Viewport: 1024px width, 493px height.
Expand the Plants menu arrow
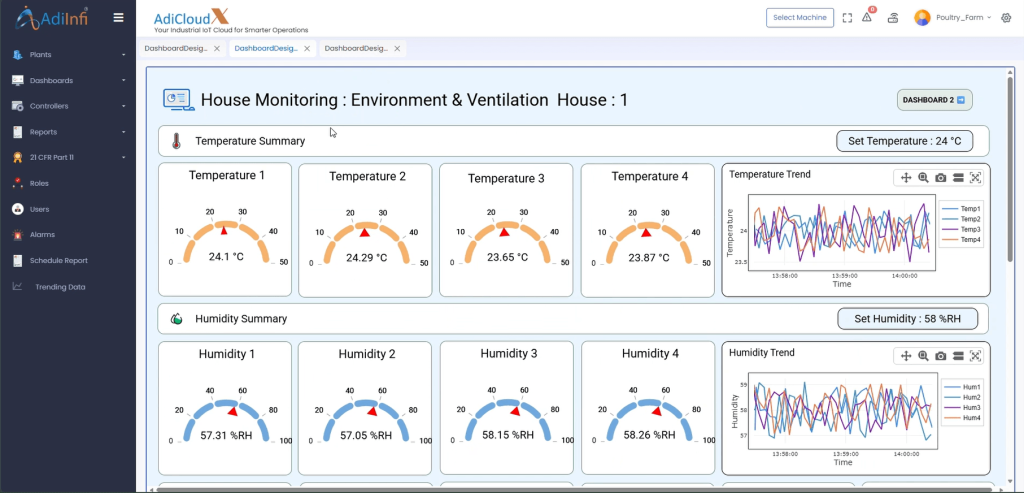tap(123, 55)
